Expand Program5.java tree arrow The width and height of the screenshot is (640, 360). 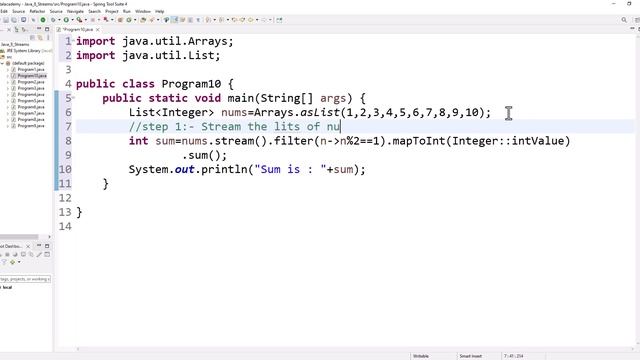coord(7,101)
